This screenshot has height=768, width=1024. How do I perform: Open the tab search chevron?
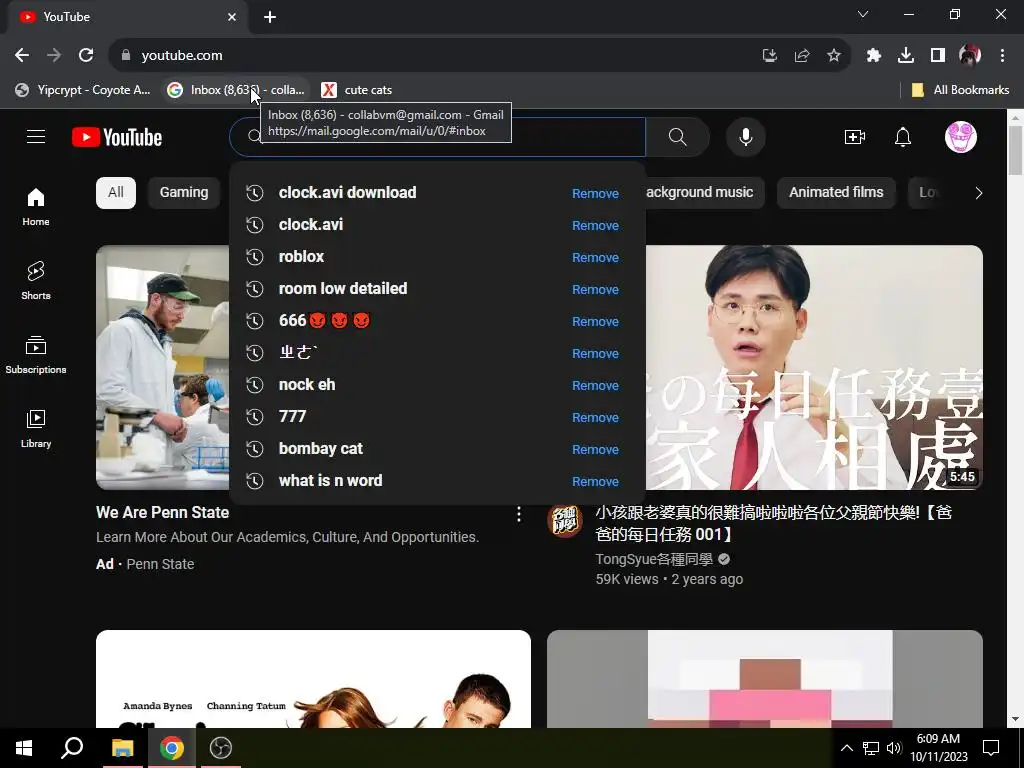(x=863, y=14)
